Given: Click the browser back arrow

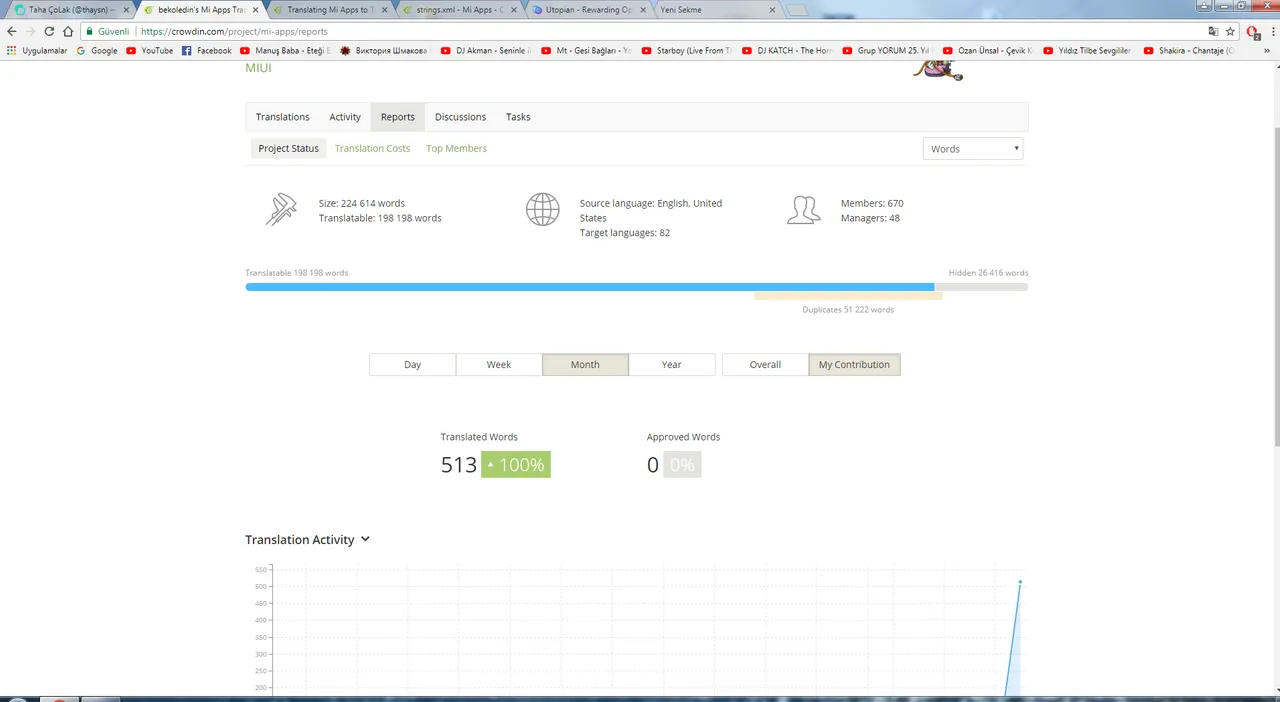Looking at the screenshot, I should pyautogui.click(x=12, y=31).
